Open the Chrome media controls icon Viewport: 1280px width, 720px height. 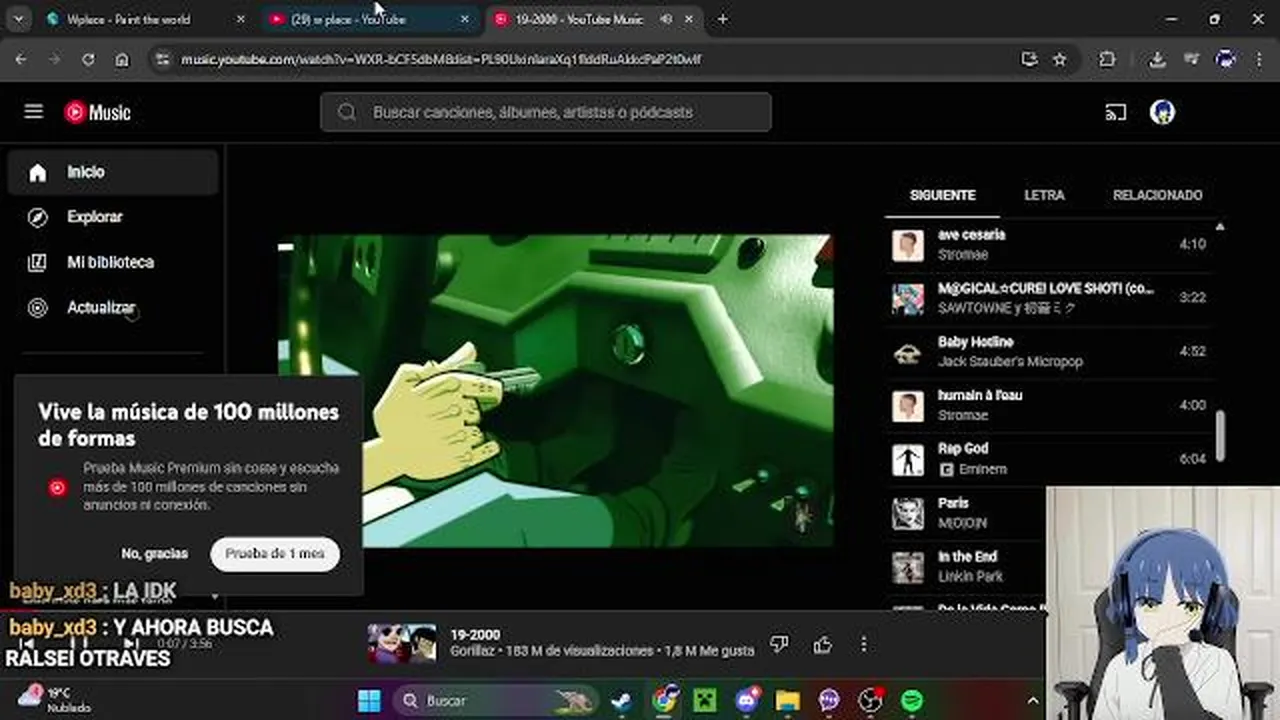pos(1191,59)
